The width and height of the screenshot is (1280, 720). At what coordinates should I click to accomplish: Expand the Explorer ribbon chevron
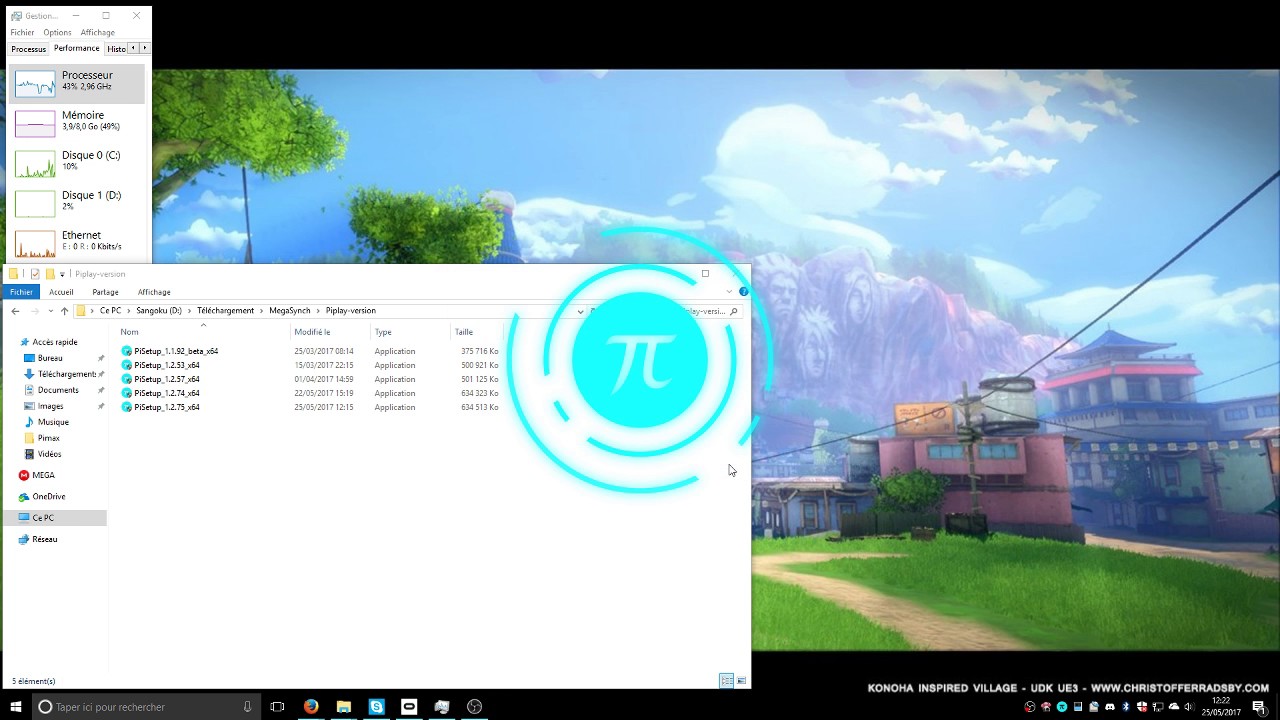point(729,291)
